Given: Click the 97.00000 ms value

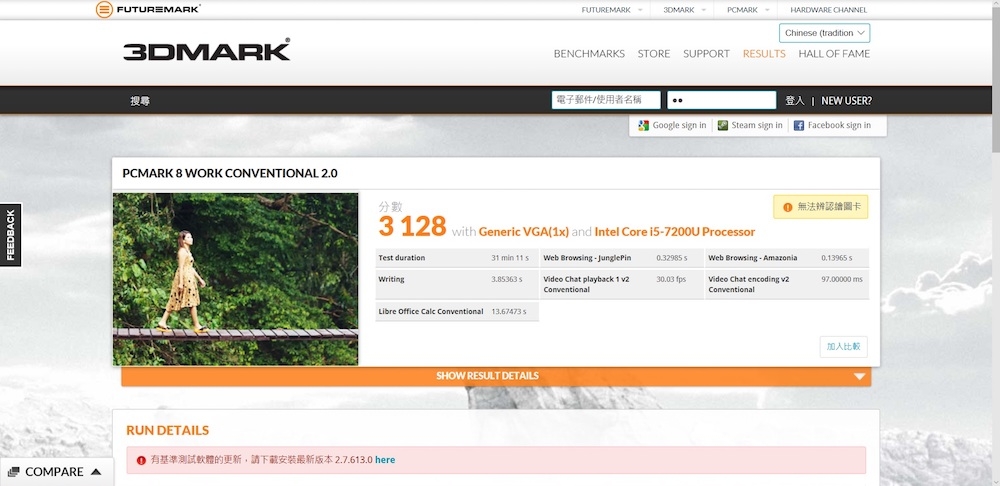Looking at the screenshot, I should tap(842, 279).
